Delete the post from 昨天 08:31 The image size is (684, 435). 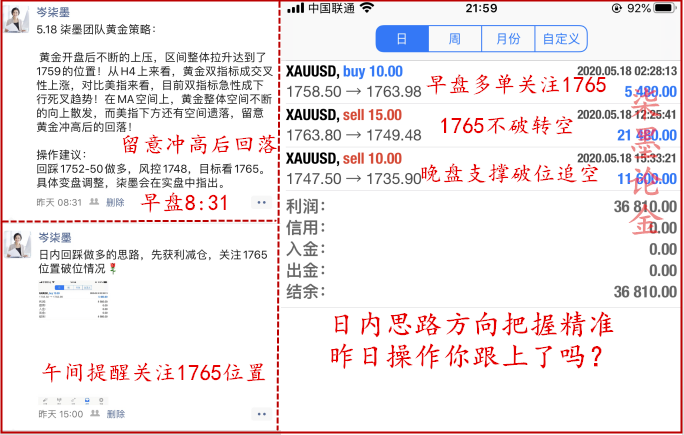[115, 202]
